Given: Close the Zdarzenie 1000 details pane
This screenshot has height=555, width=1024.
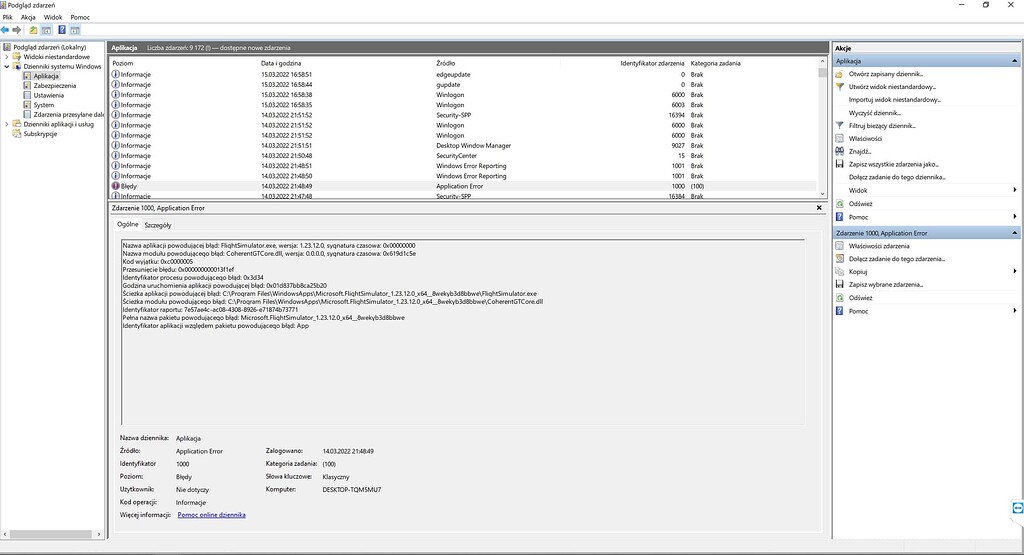Looking at the screenshot, I should [819, 208].
